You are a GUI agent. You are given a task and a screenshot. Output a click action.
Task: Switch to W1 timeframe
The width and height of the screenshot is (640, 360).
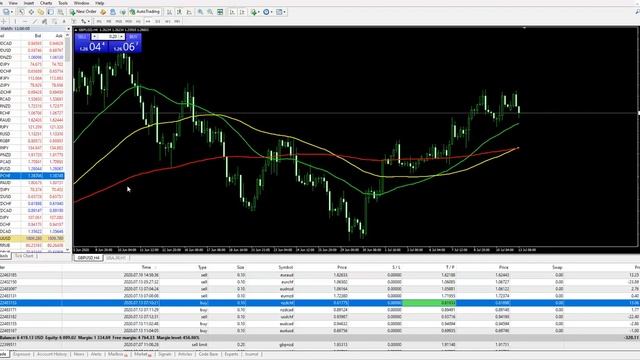pyautogui.click(x=167, y=21)
